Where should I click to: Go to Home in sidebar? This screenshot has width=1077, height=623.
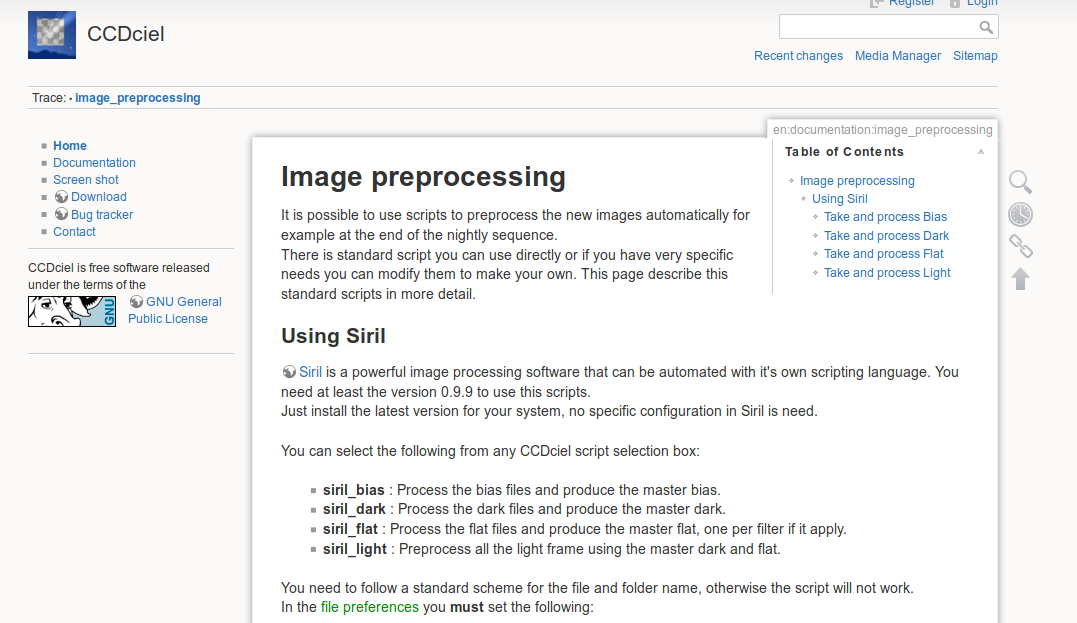pyautogui.click(x=70, y=146)
